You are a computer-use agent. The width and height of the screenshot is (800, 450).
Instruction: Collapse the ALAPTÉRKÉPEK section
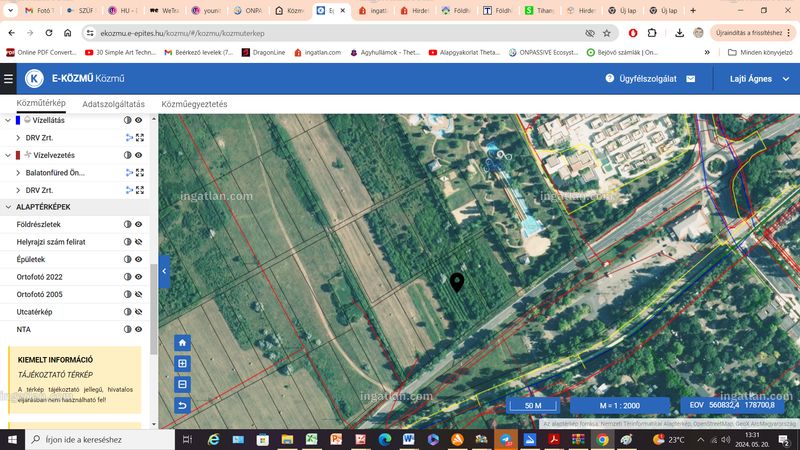[x=8, y=207]
